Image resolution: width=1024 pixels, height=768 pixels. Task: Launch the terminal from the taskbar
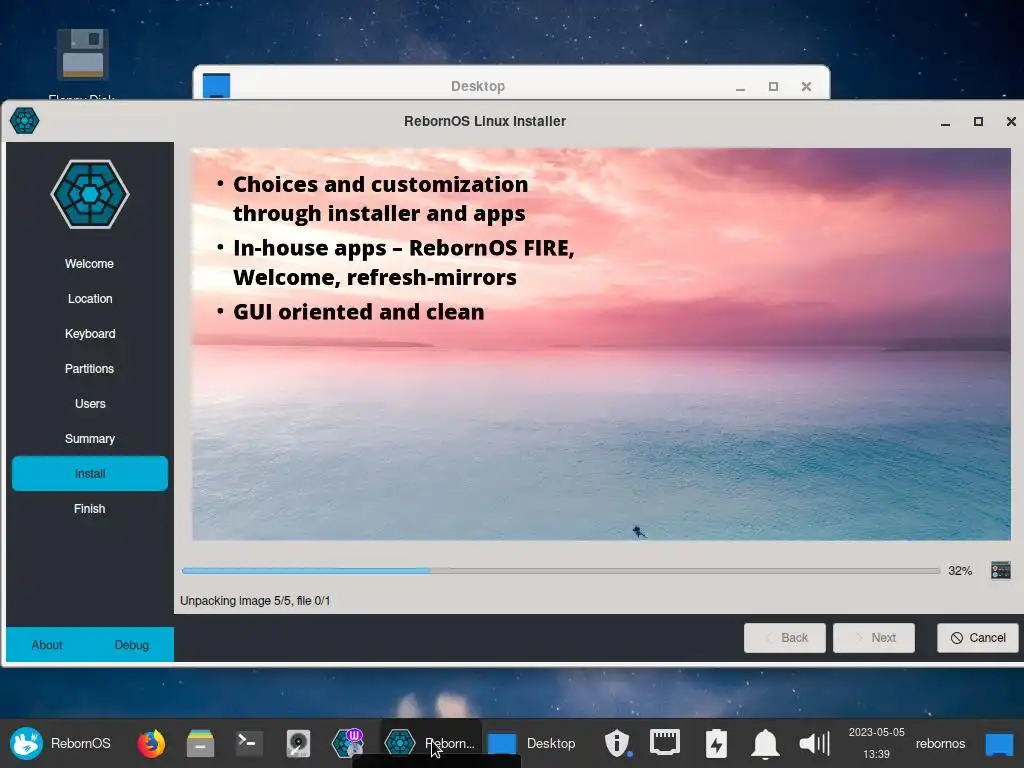(x=249, y=743)
